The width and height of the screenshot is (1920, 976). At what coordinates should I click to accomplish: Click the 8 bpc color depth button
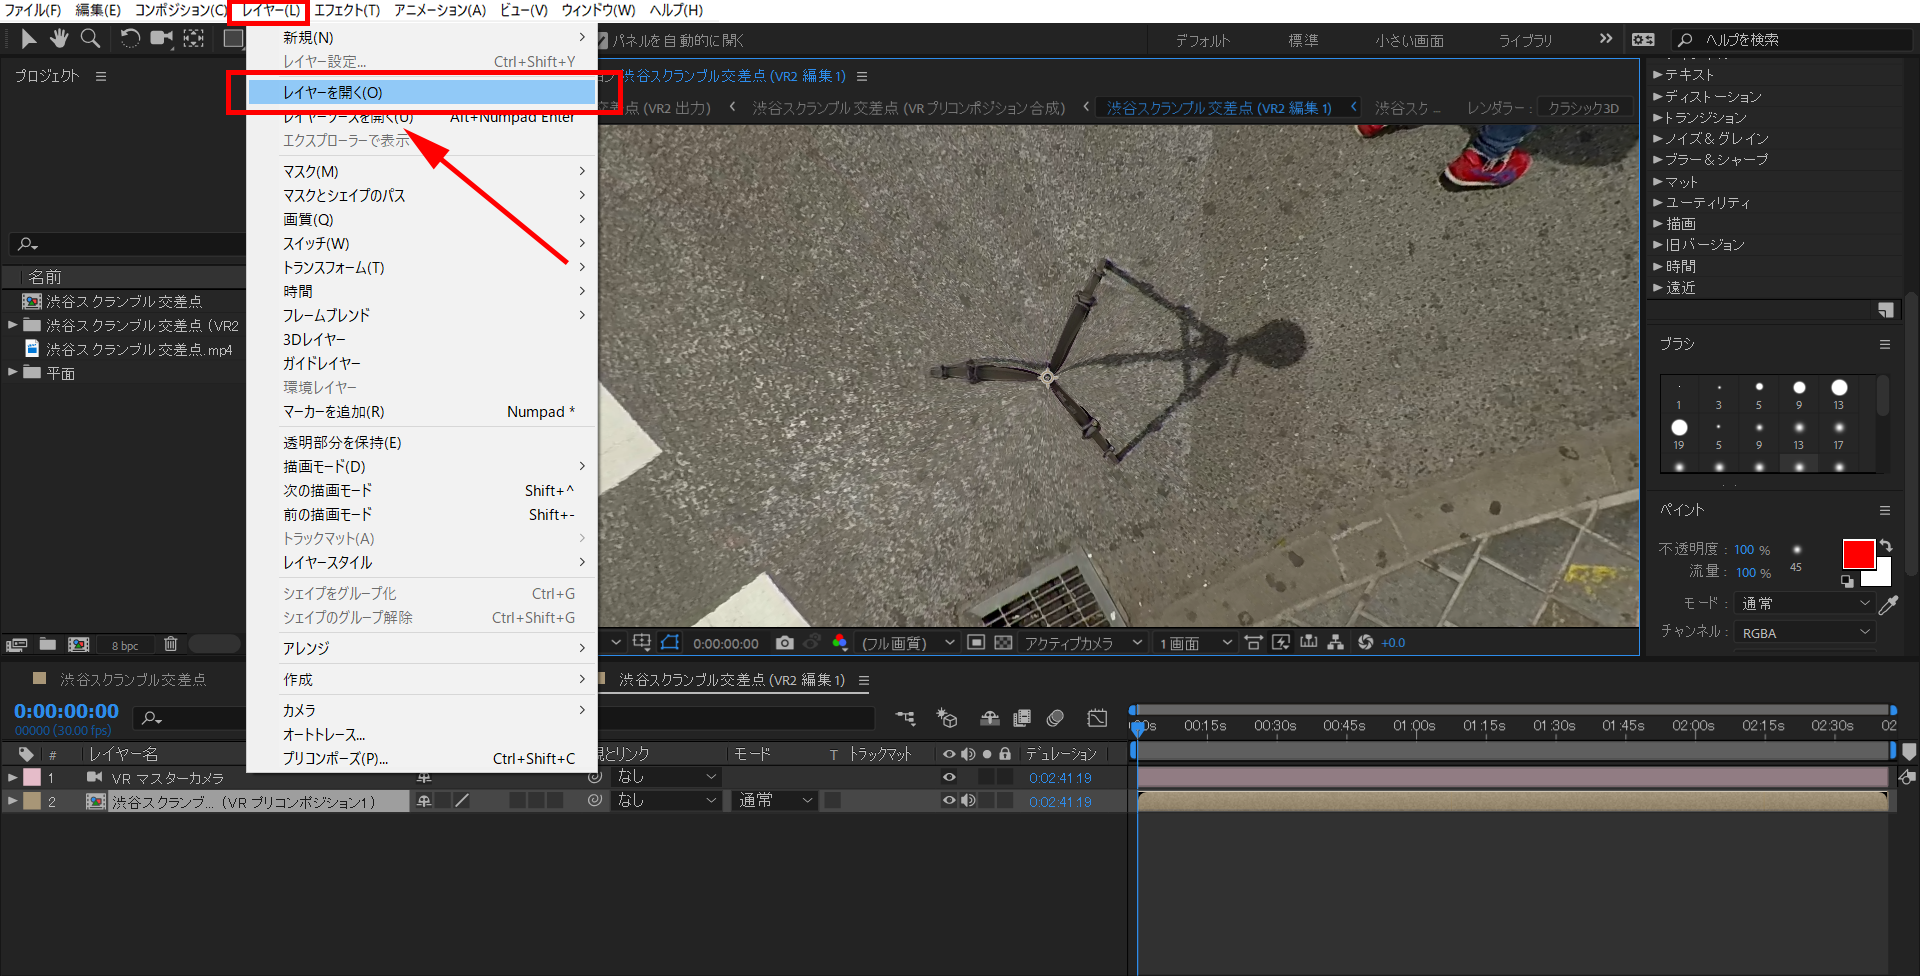tap(125, 646)
